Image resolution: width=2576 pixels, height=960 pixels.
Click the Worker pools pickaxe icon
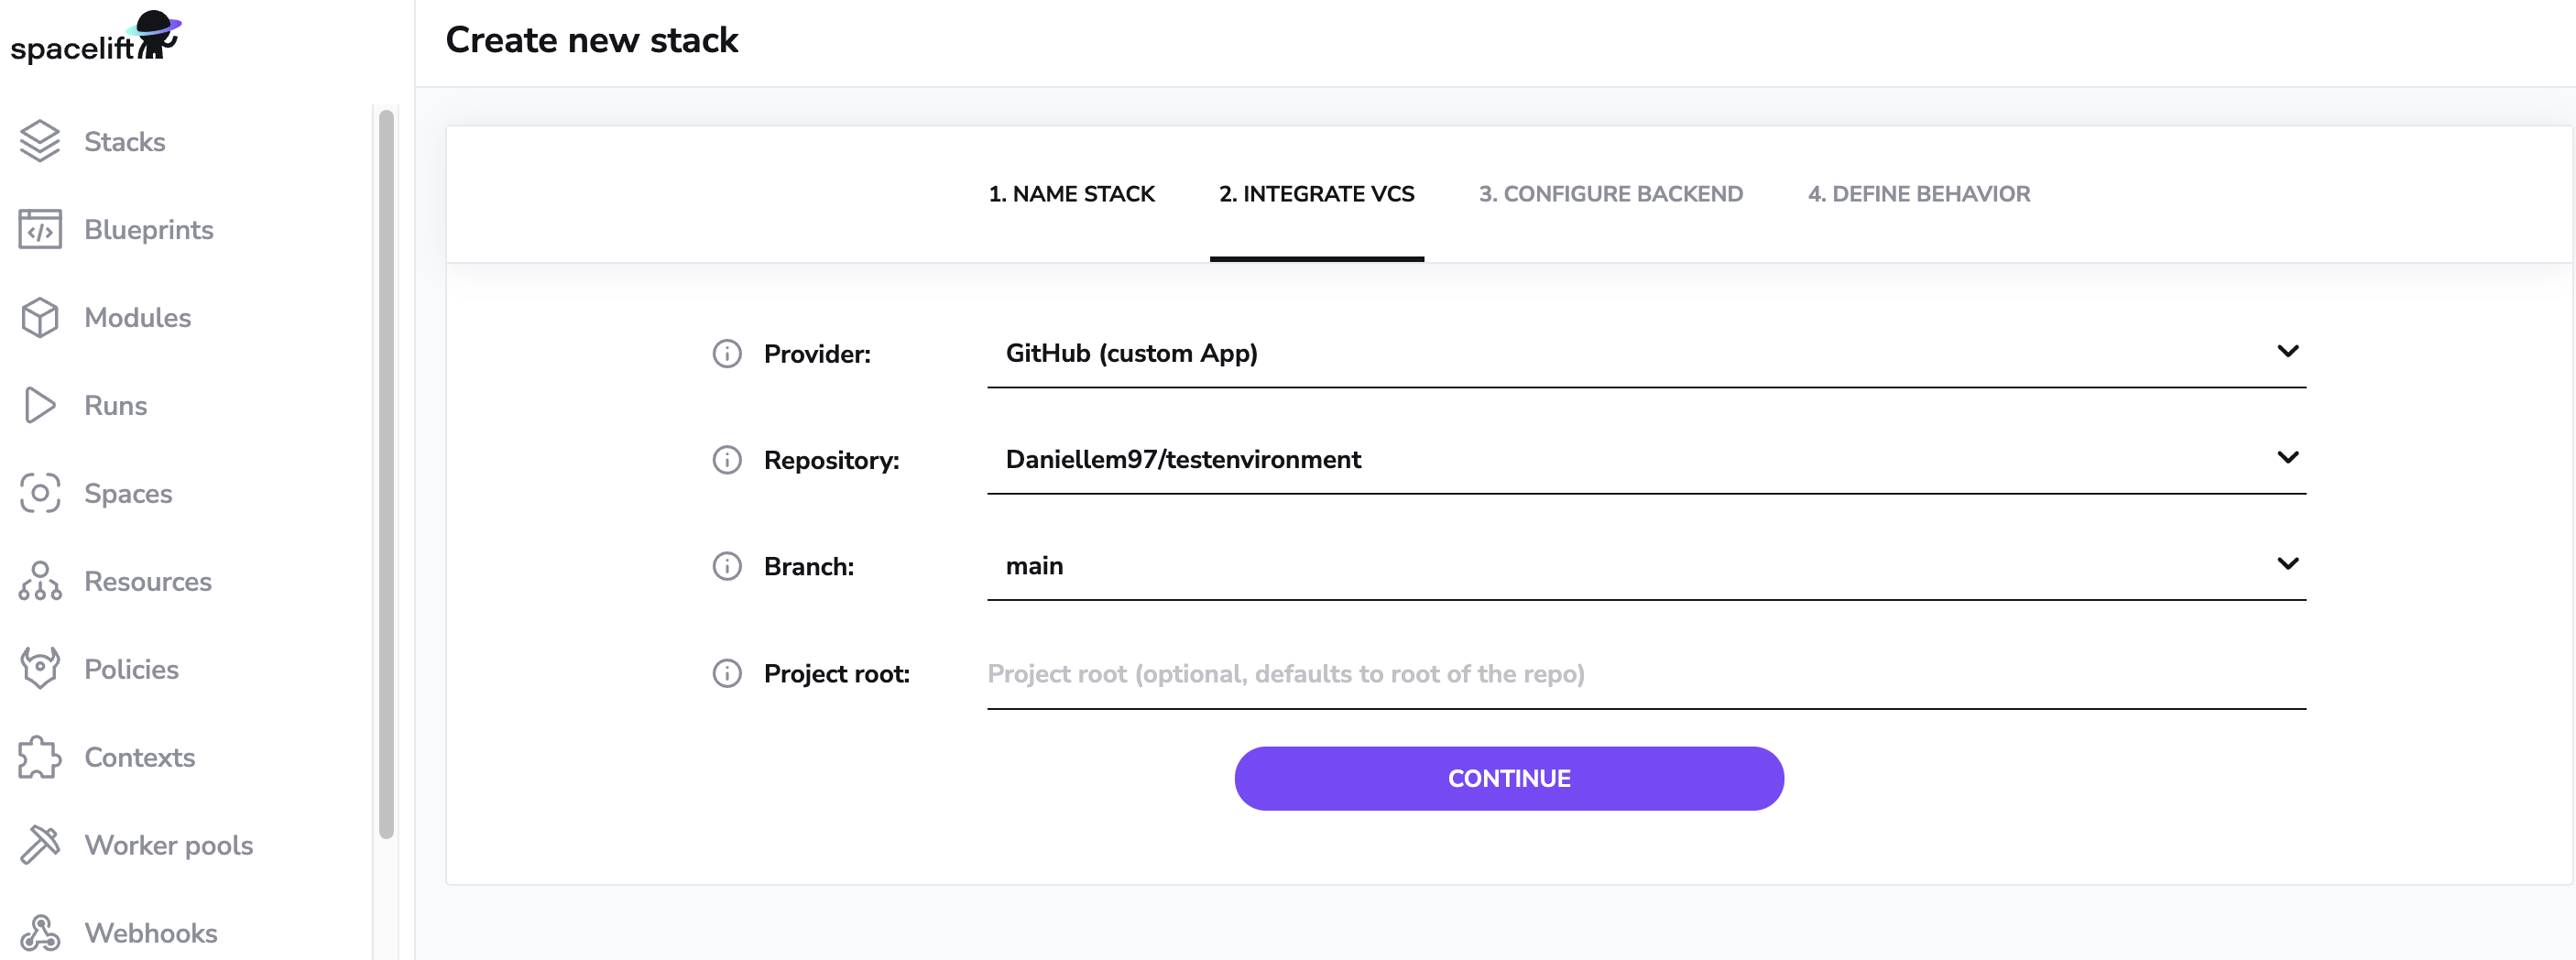coord(40,845)
